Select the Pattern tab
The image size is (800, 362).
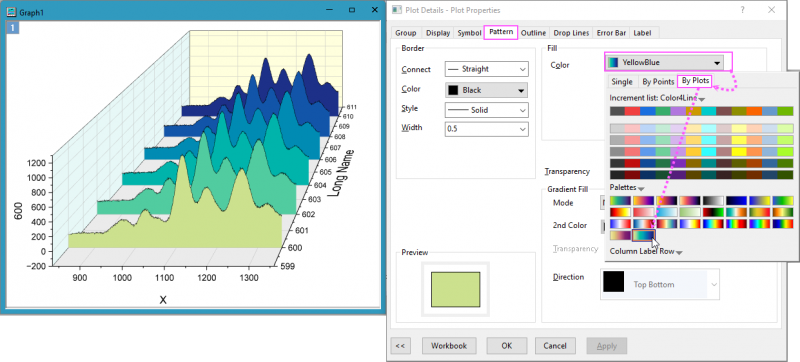pos(501,32)
